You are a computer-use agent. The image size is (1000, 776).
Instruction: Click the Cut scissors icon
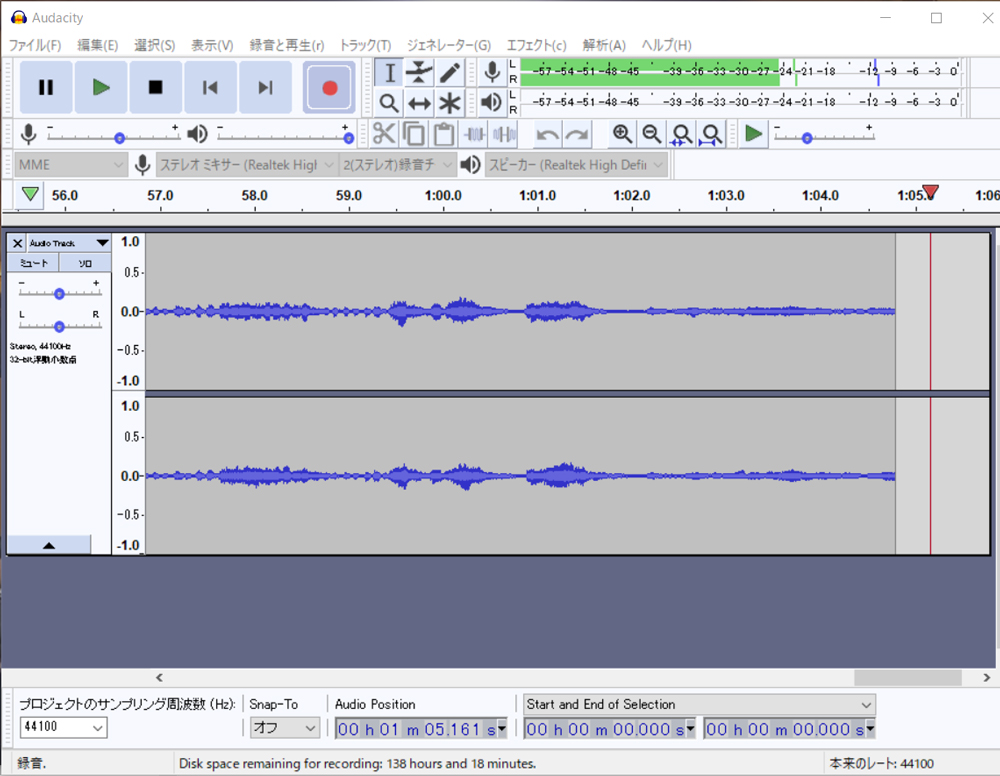pyautogui.click(x=384, y=134)
